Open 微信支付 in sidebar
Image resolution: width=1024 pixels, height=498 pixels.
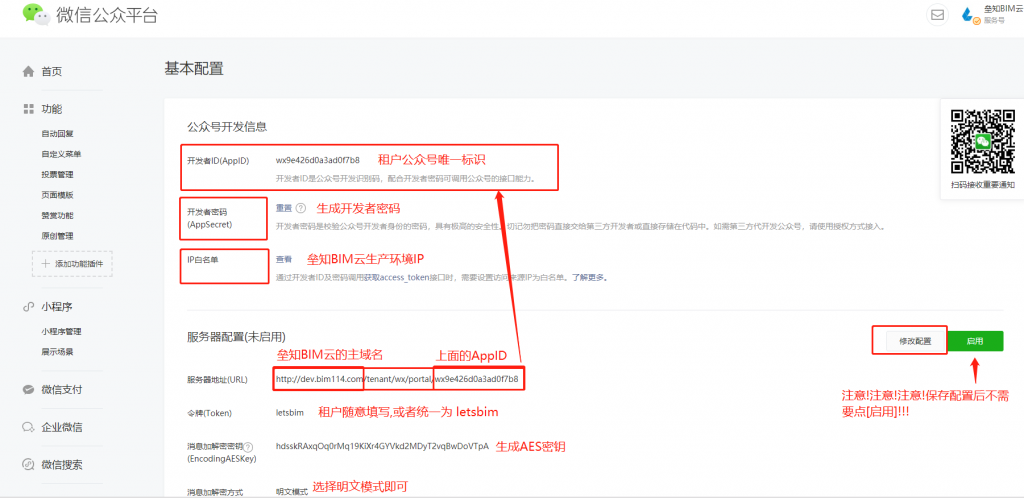(62, 390)
